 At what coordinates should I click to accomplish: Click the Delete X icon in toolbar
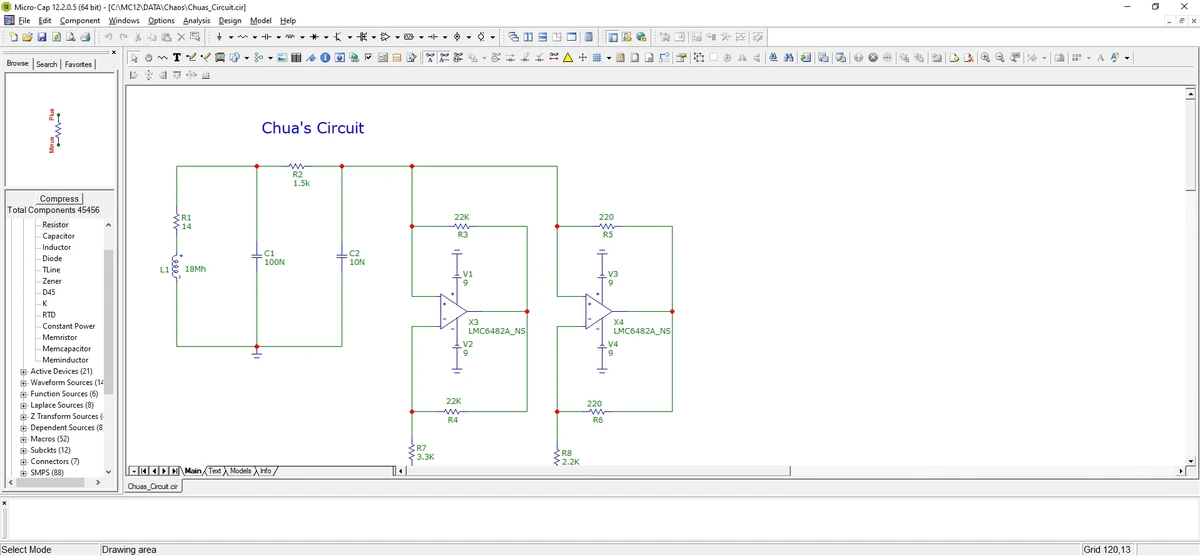181,37
